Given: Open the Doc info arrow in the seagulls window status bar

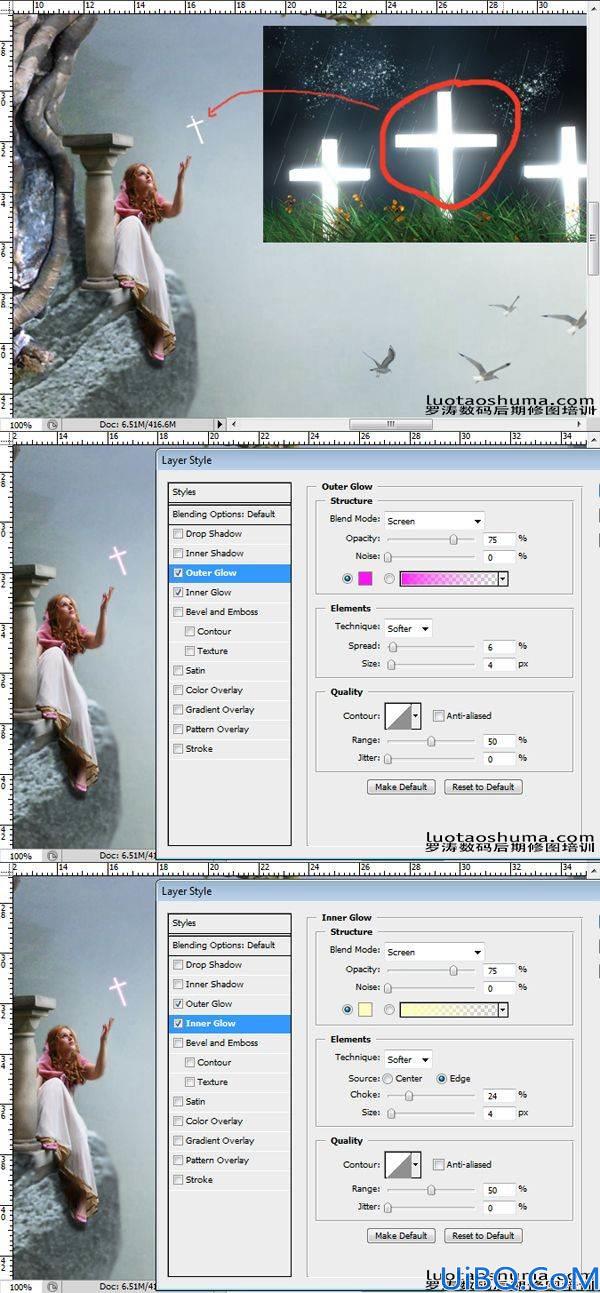Looking at the screenshot, I should coord(222,424).
